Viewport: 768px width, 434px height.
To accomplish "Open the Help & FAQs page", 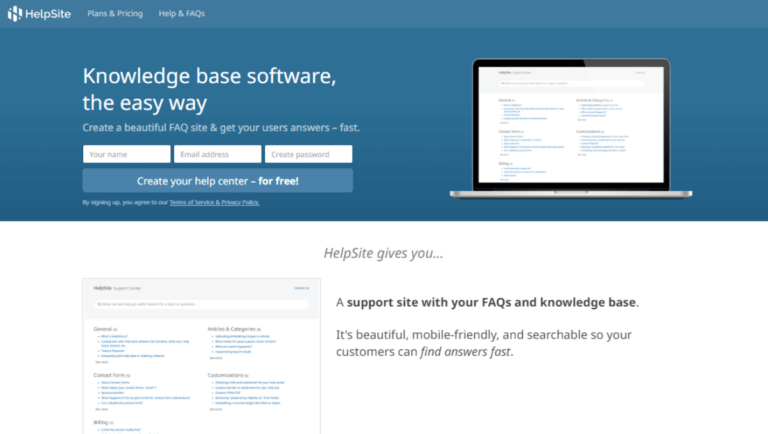I will pyautogui.click(x=182, y=14).
